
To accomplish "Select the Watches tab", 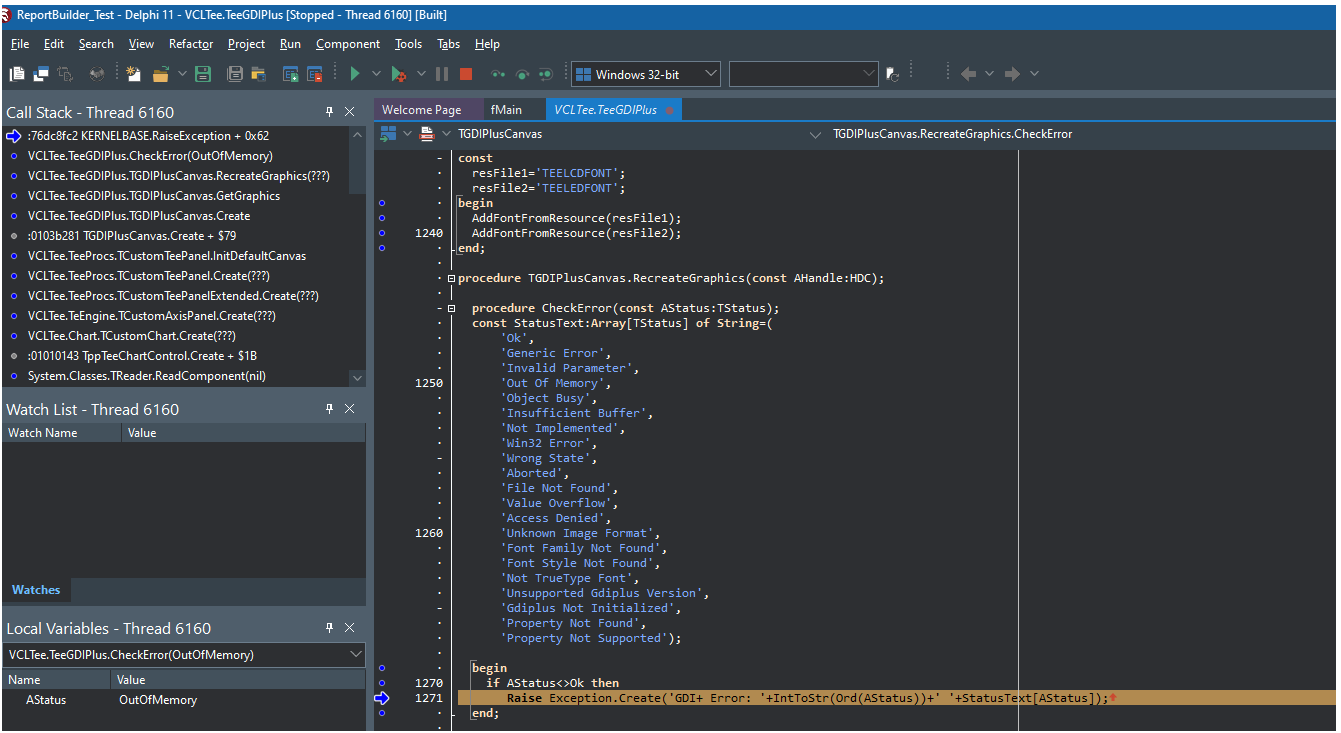I will coord(36,590).
